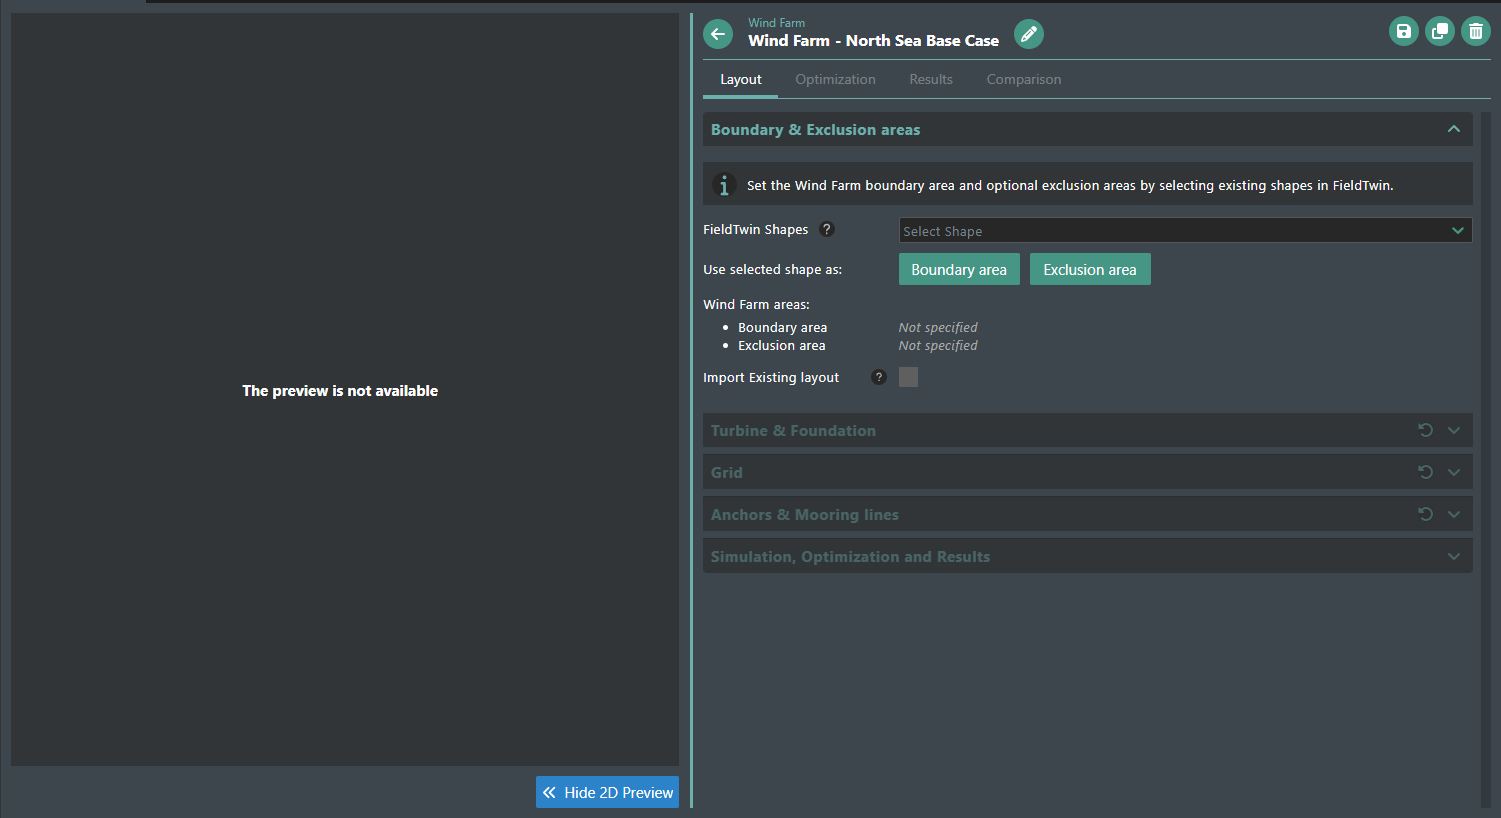
Task: Switch to the Optimization tab
Action: pyautogui.click(x=835, y=79)
